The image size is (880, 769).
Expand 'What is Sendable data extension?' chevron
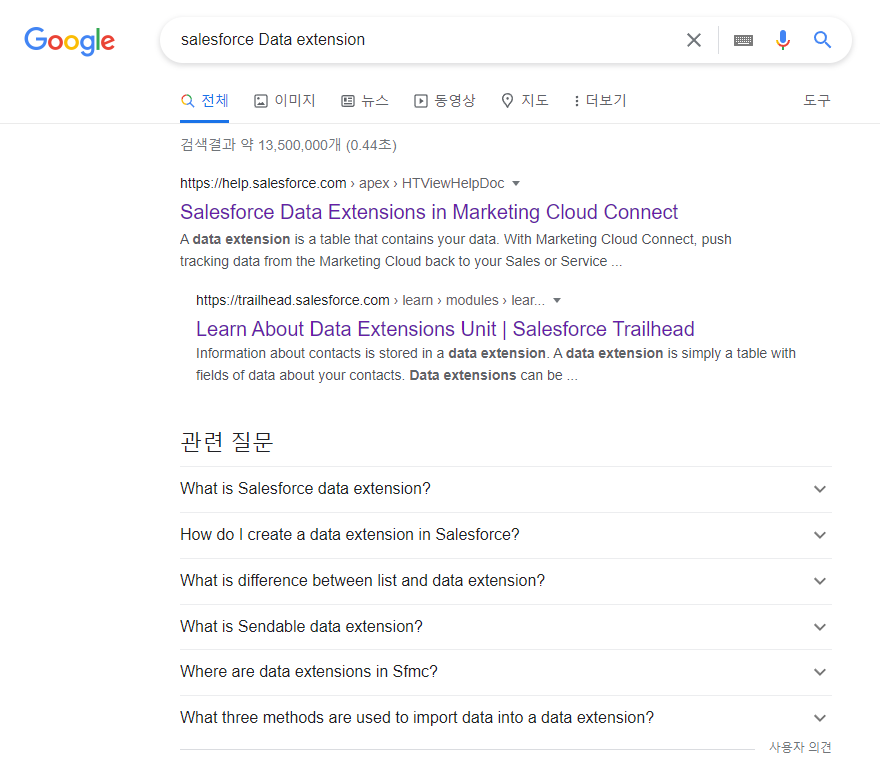(820, 627)
